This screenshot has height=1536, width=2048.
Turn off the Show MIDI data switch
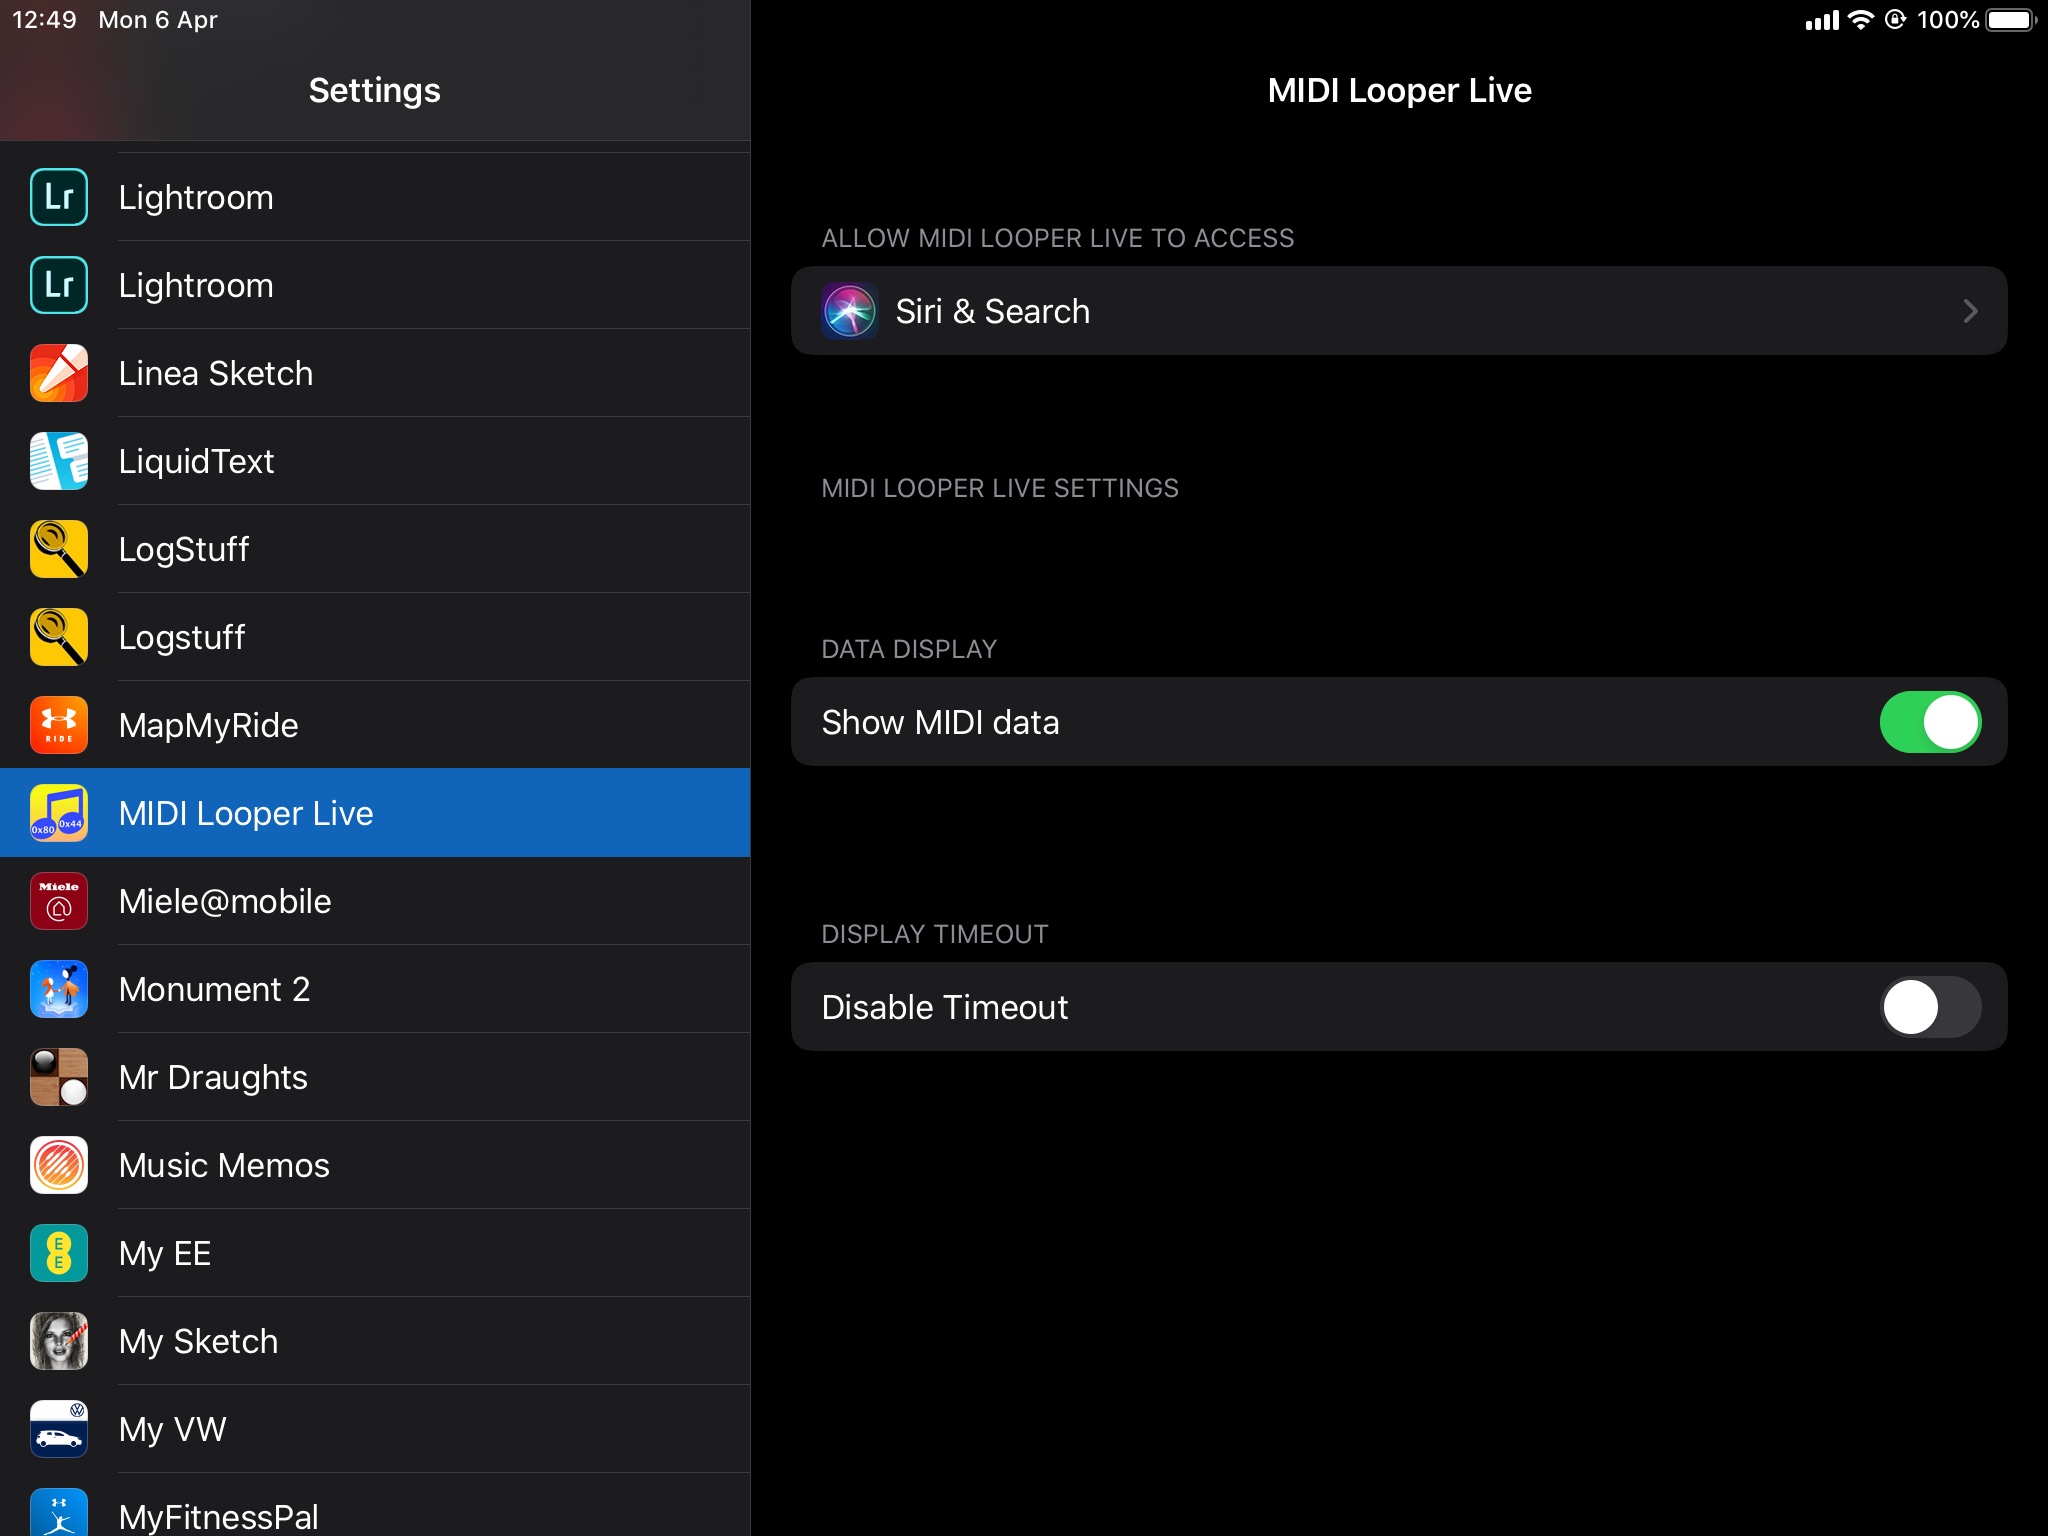point(1929,722)
